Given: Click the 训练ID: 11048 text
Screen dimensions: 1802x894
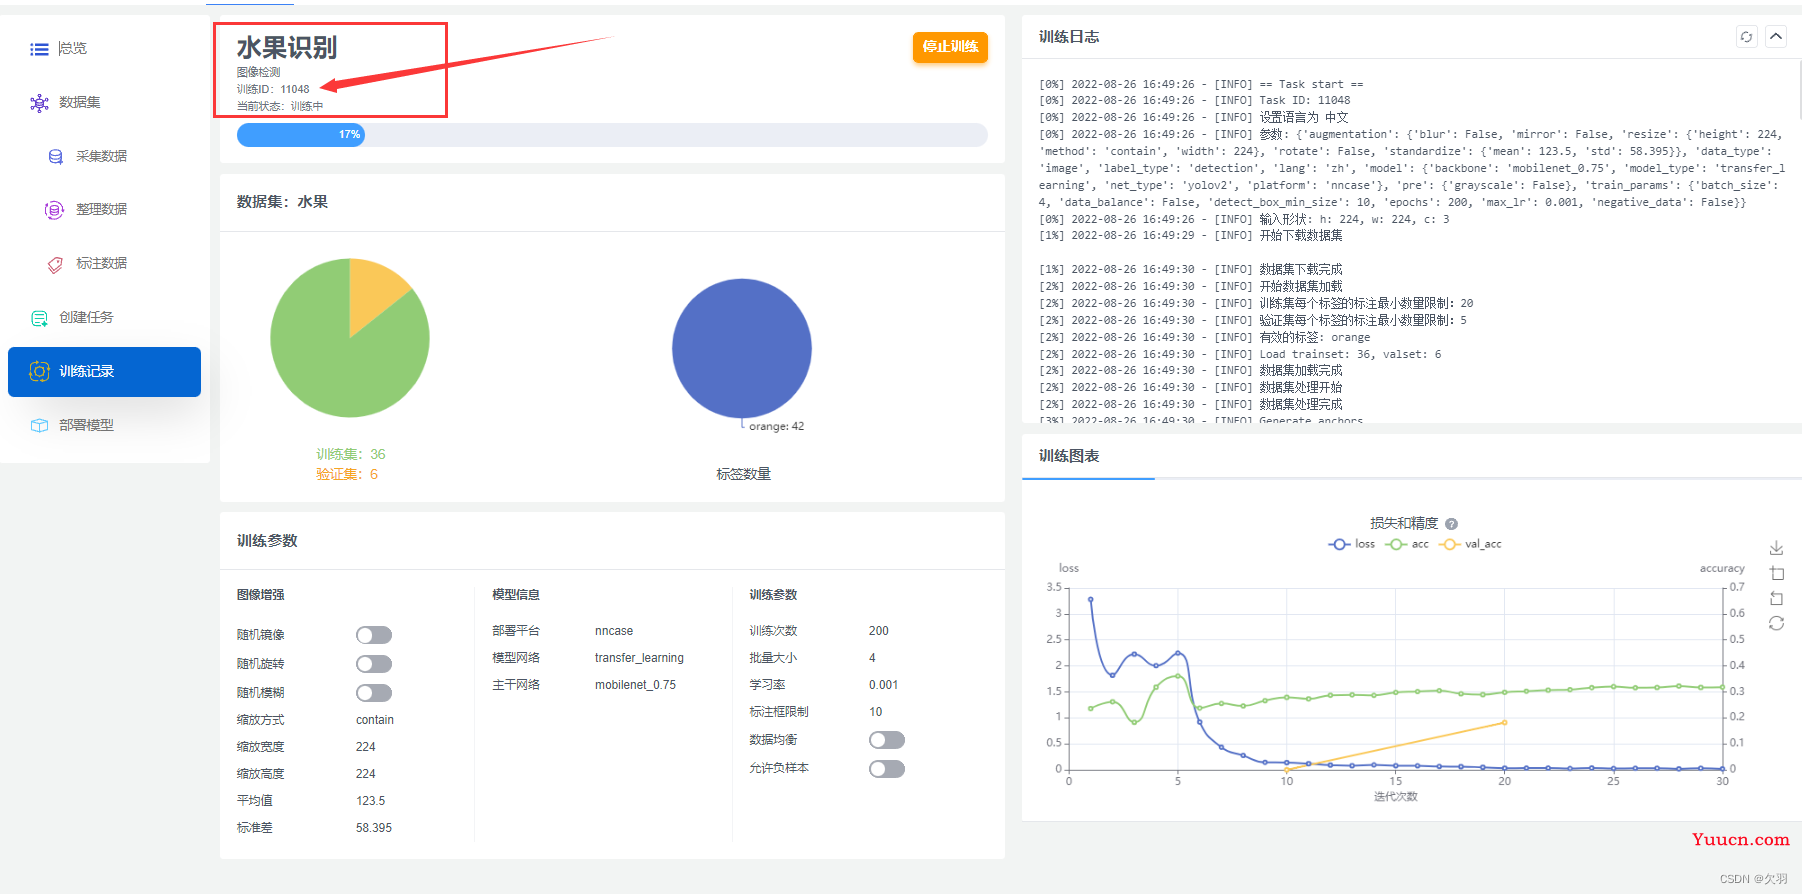Looking at the screenshot, I should coord(273,89).
